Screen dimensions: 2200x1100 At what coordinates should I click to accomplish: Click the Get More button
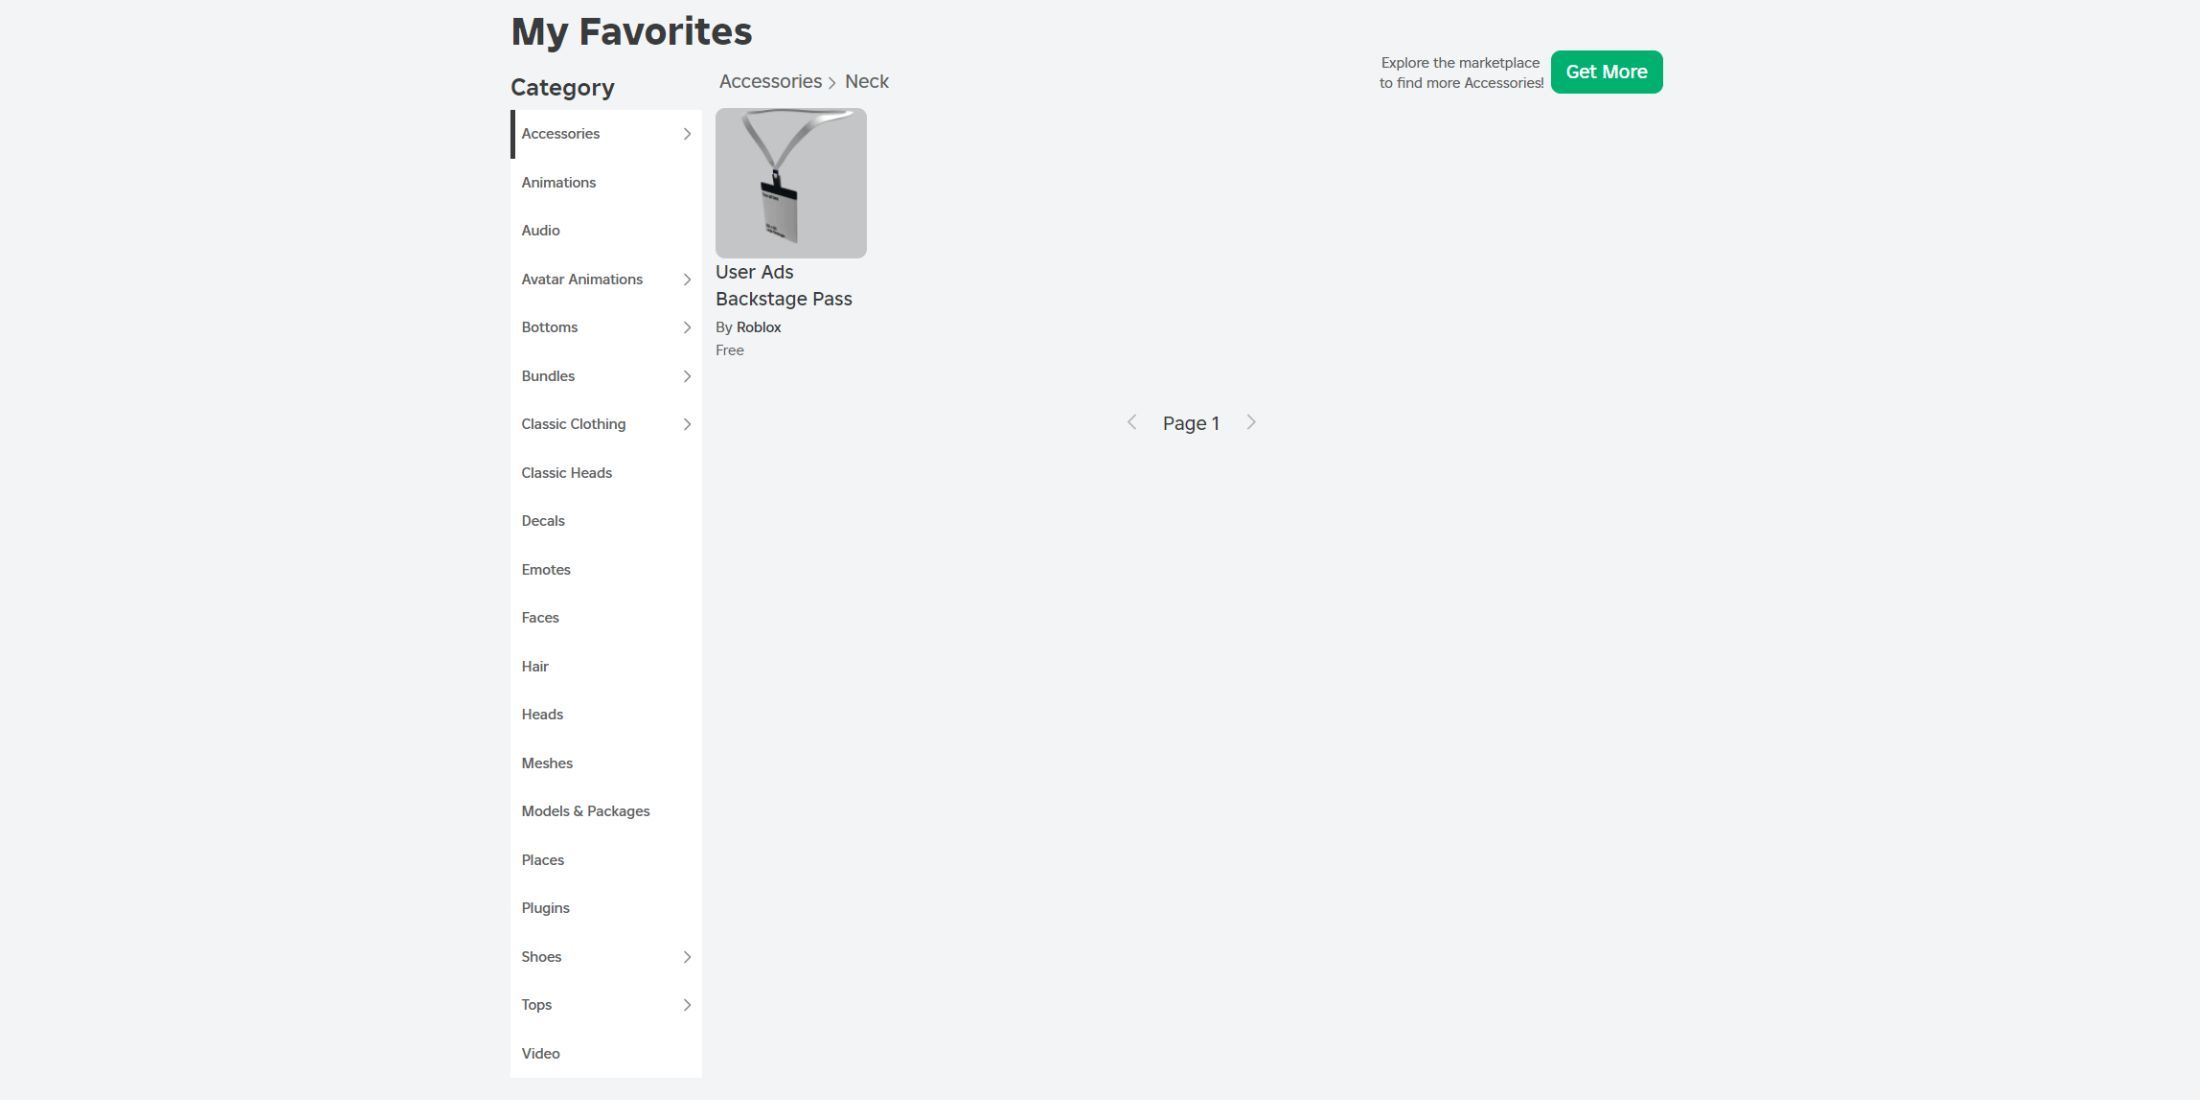point(1607,72)
